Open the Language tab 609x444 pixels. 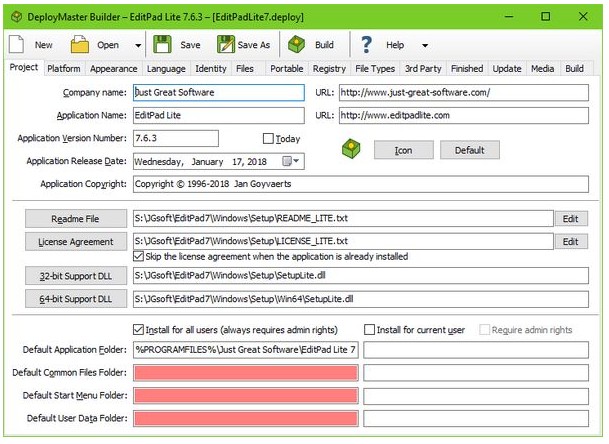[x=166, y=69]
